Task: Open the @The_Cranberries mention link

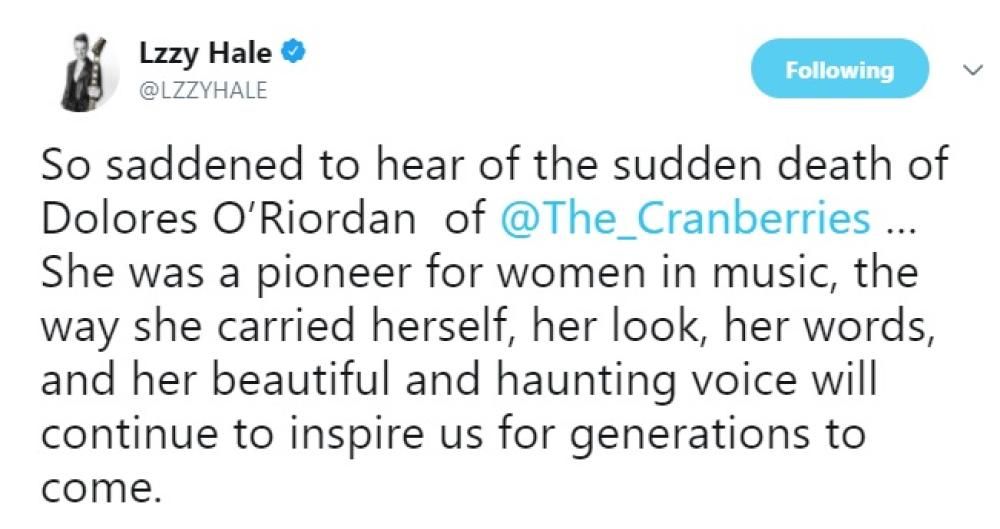Action: [684, 219]
